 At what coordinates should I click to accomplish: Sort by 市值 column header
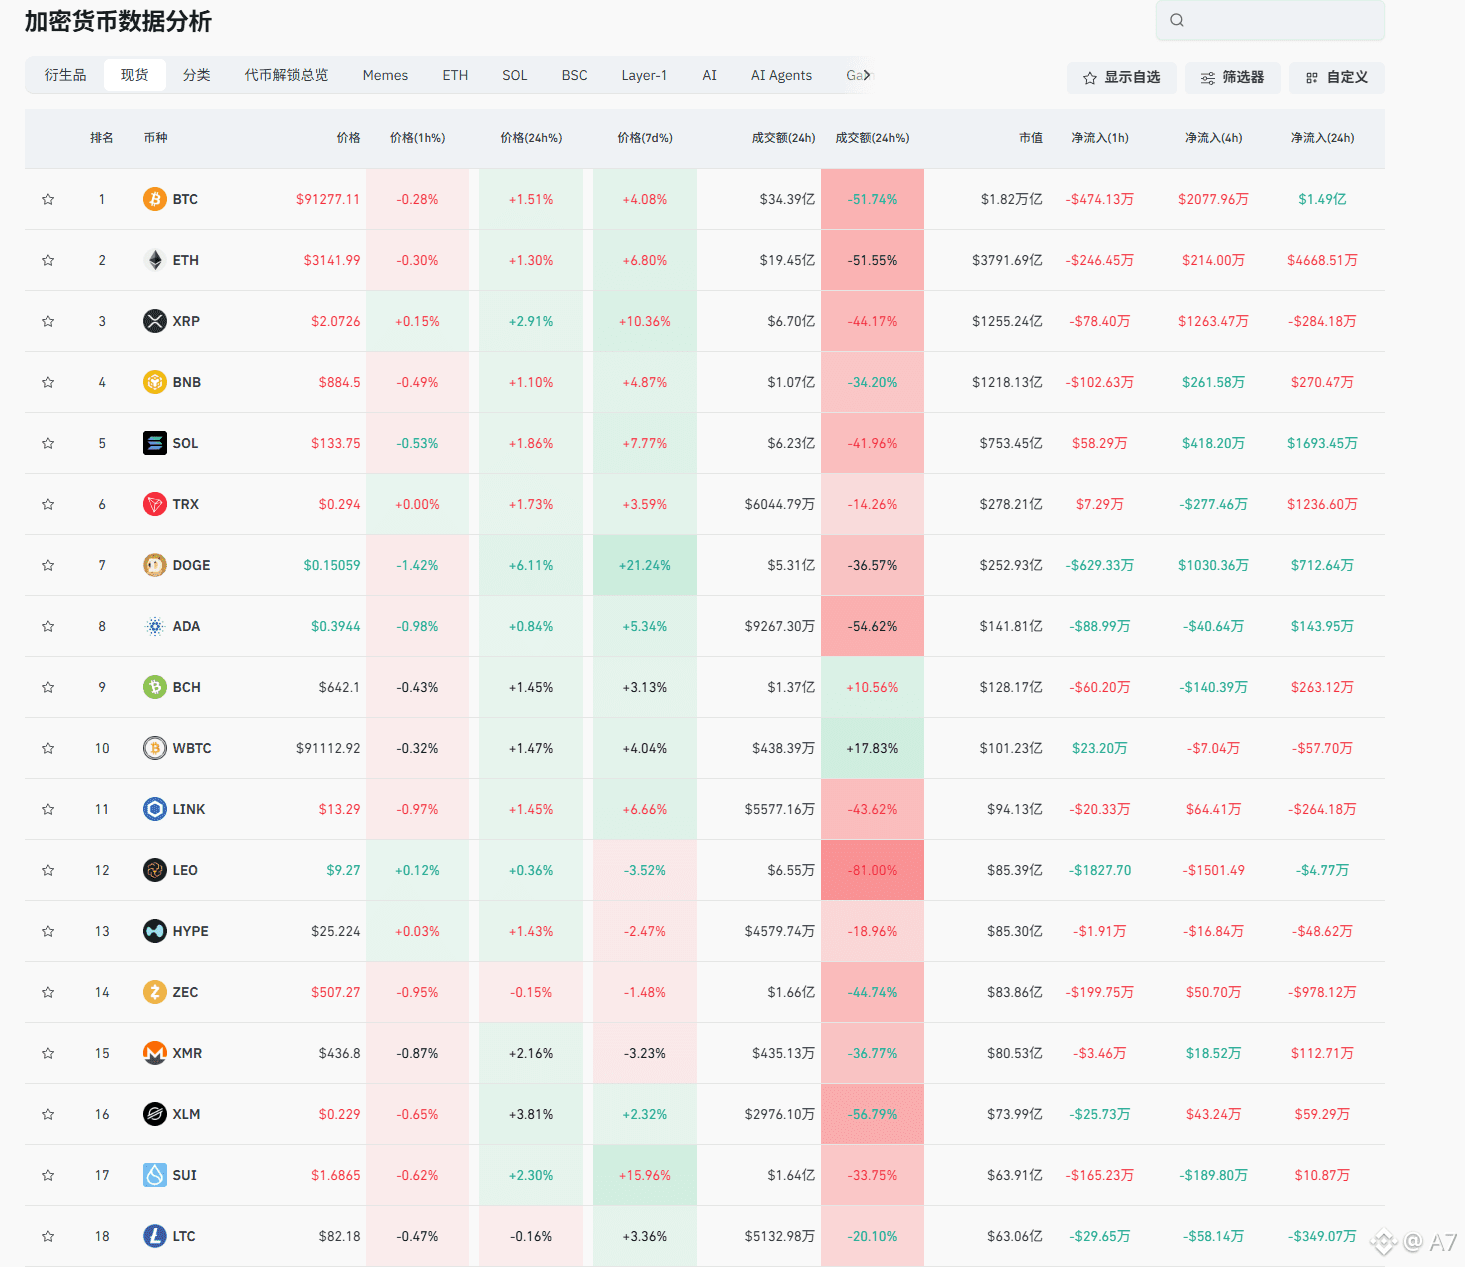(1031, 138)
